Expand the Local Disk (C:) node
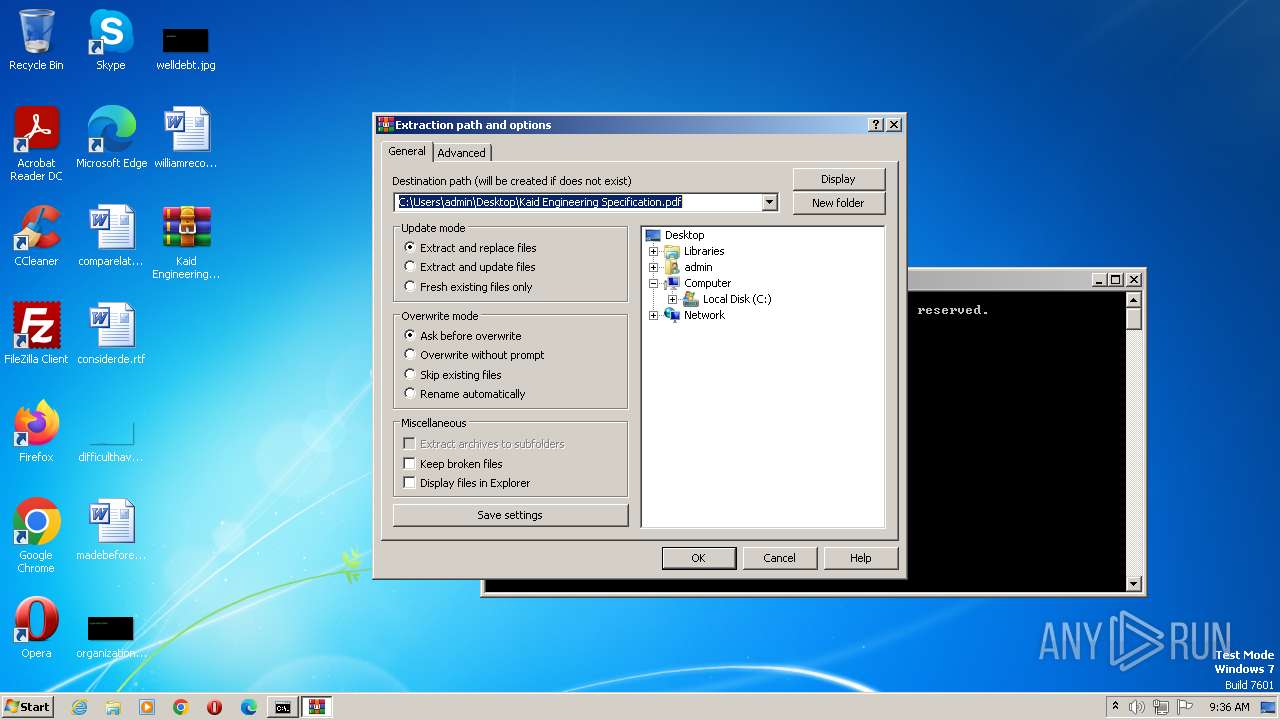1280x720 pixels. click(673, 299)
